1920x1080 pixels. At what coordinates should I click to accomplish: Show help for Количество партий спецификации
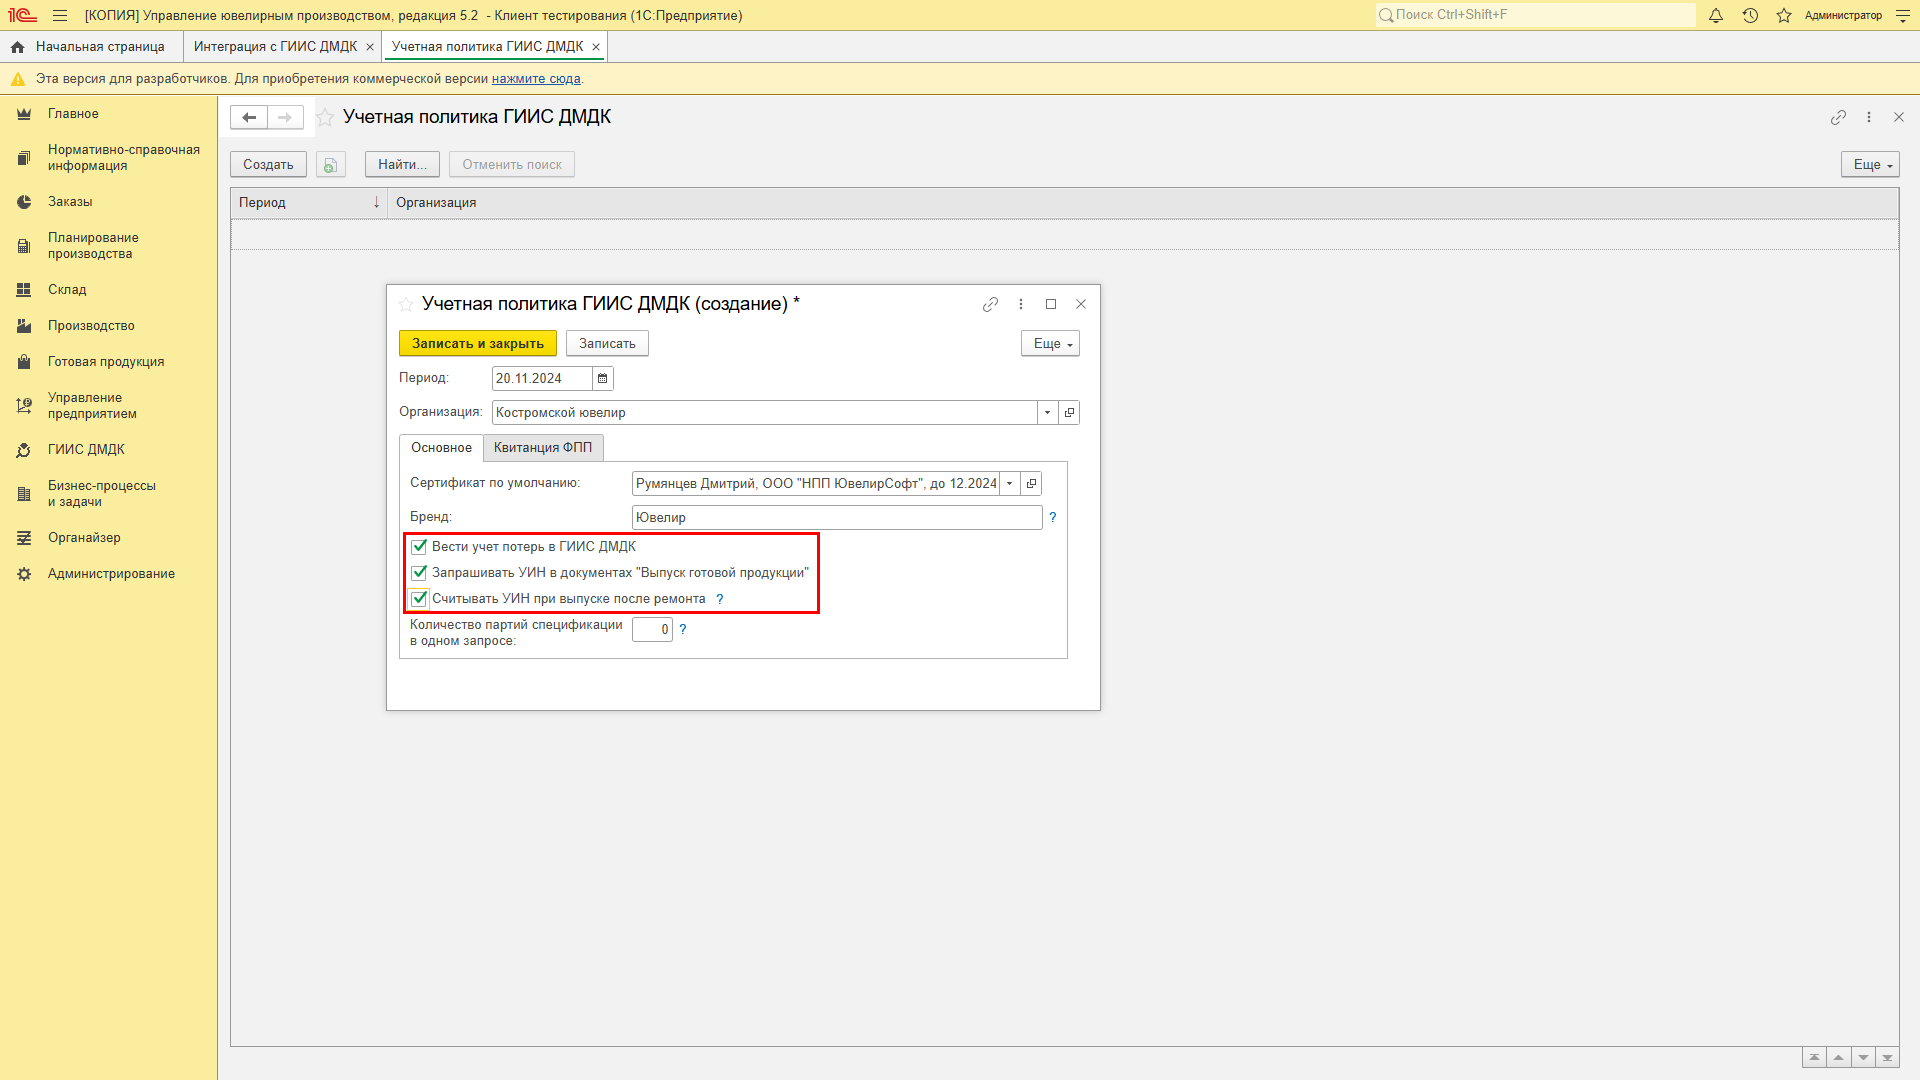tap(683, 629)
